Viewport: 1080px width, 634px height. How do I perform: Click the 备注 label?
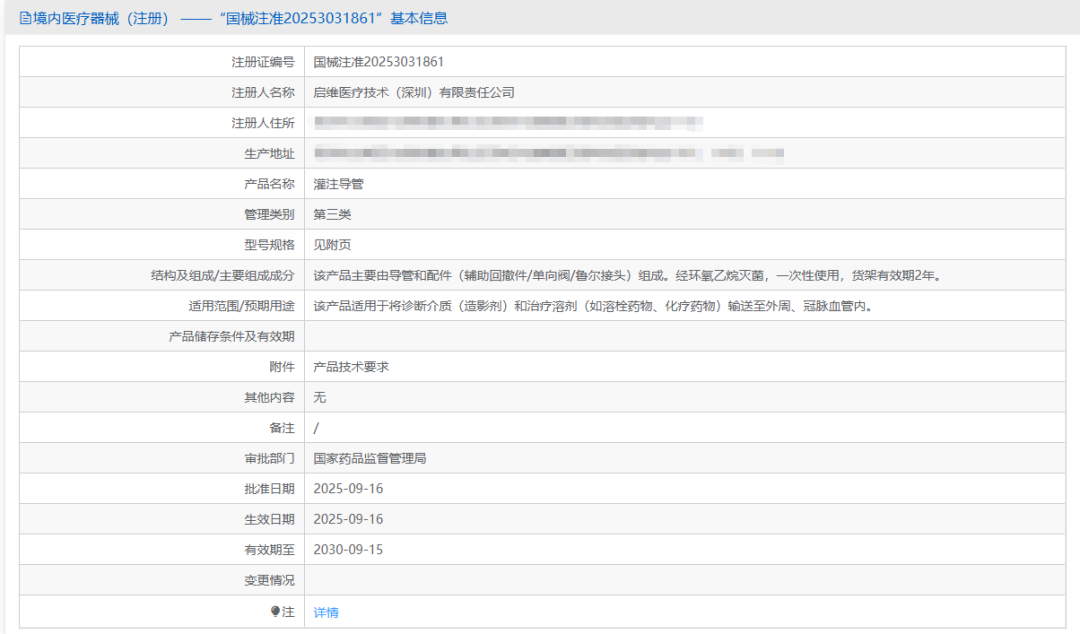(282, 427)
